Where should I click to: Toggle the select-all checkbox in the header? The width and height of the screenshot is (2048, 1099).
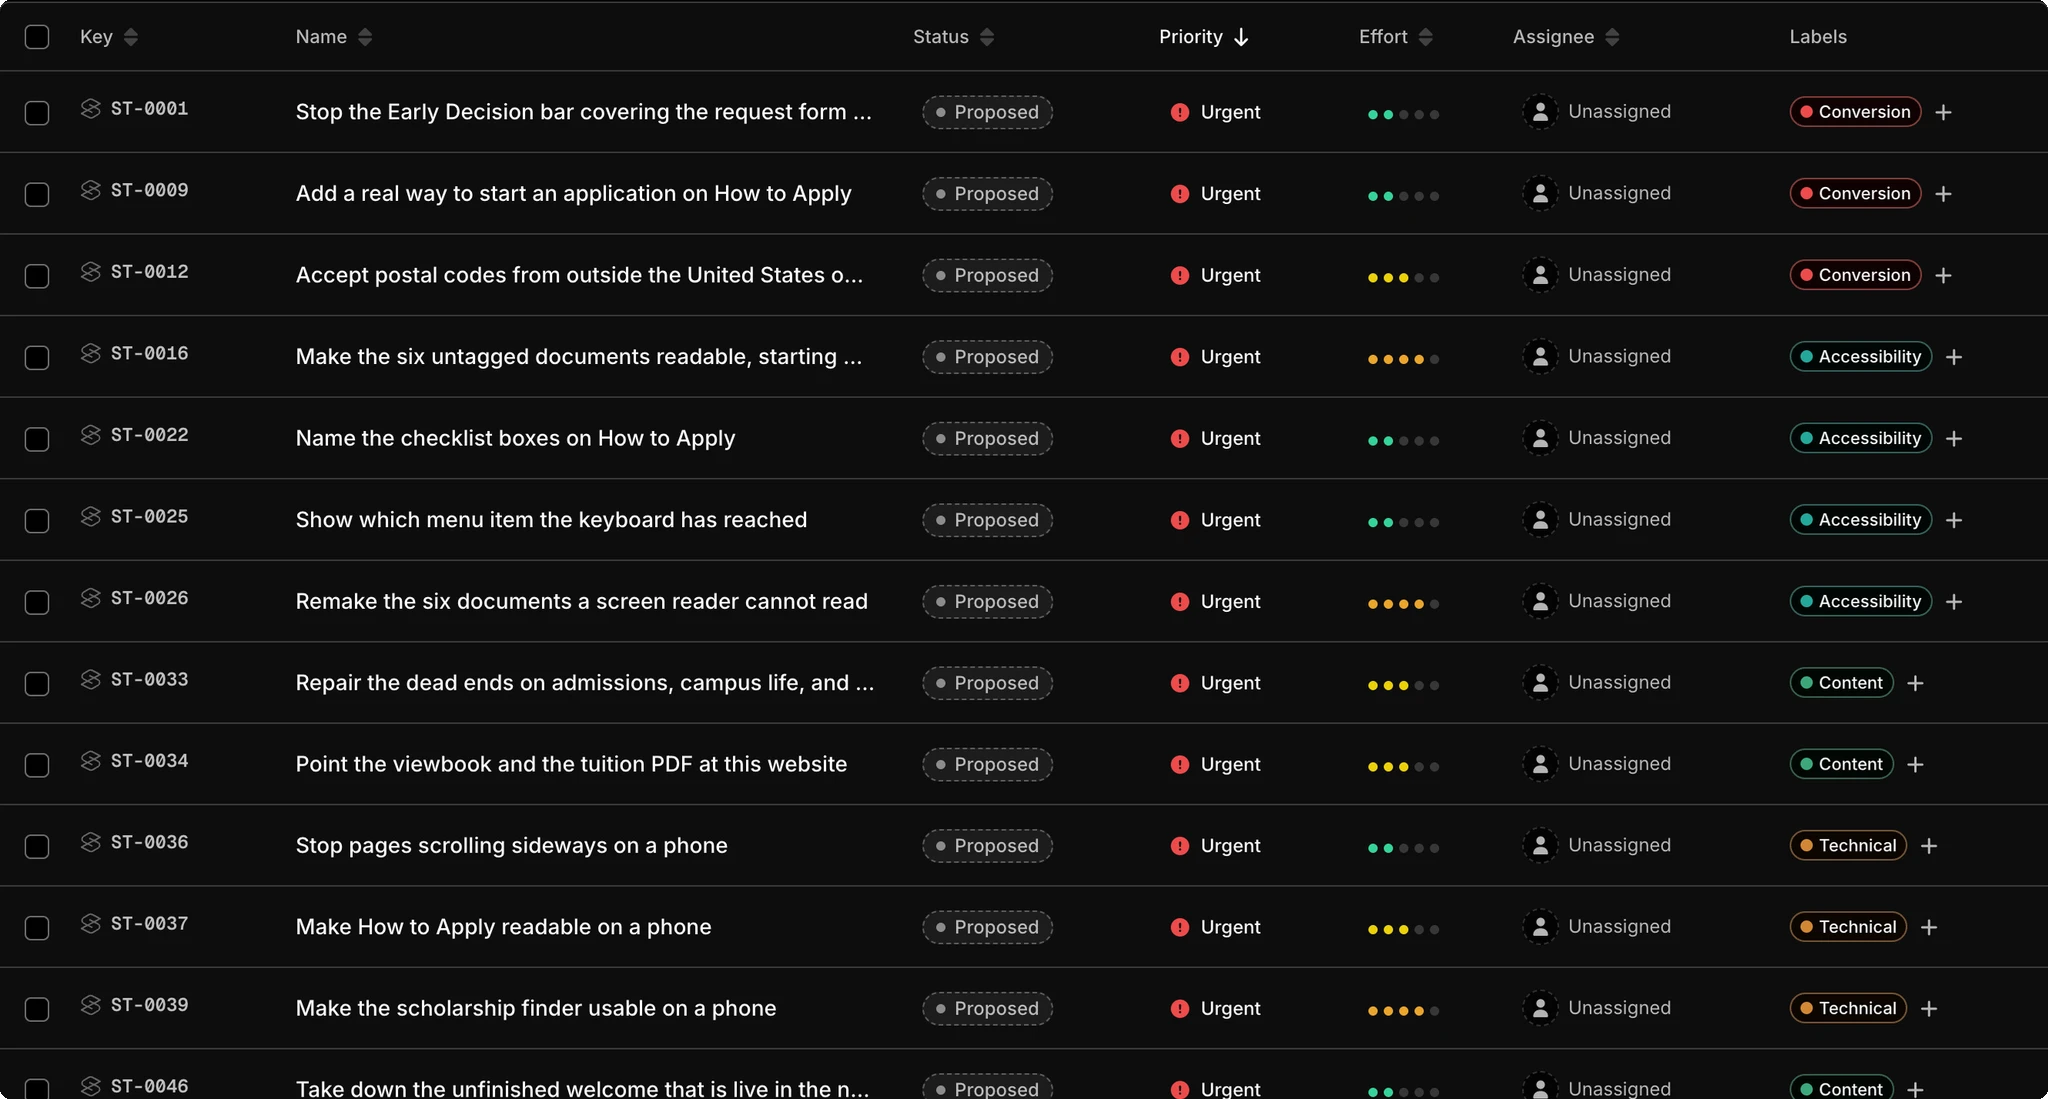pyautogui.click(x=37, y=37)
